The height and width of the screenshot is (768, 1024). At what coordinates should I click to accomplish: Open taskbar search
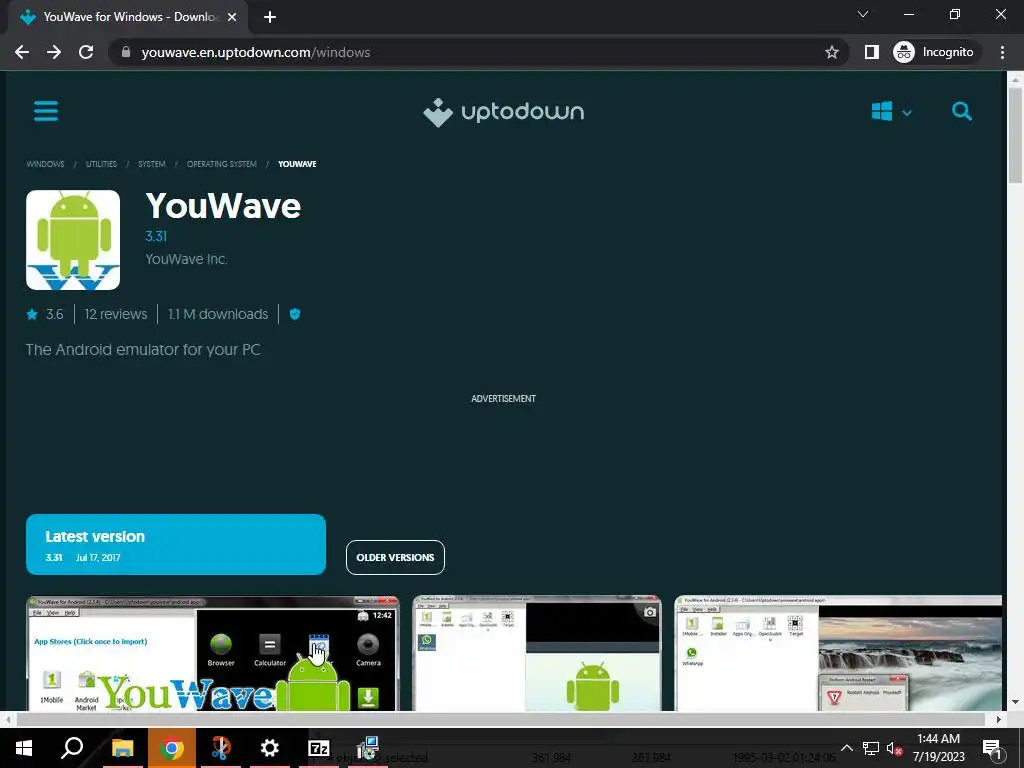tap(72, 748)
